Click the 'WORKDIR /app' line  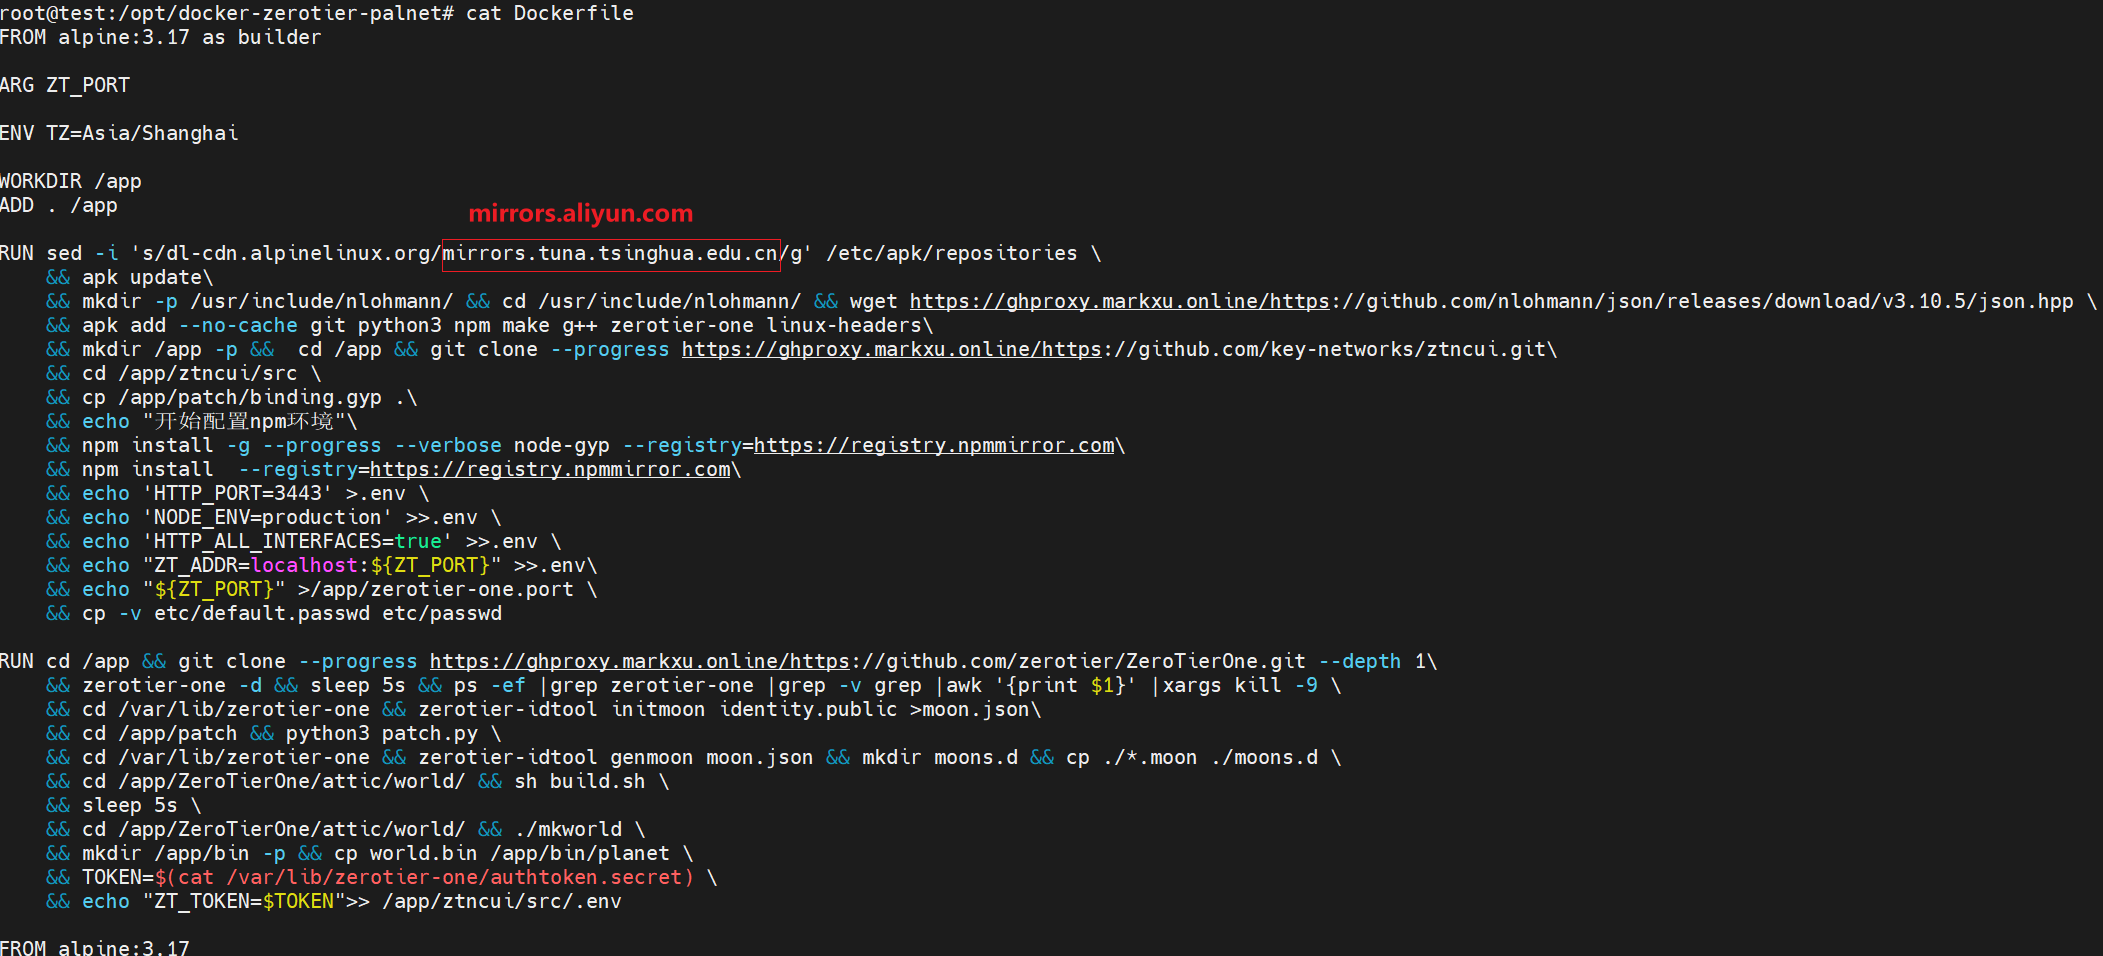tap(71, 181)
